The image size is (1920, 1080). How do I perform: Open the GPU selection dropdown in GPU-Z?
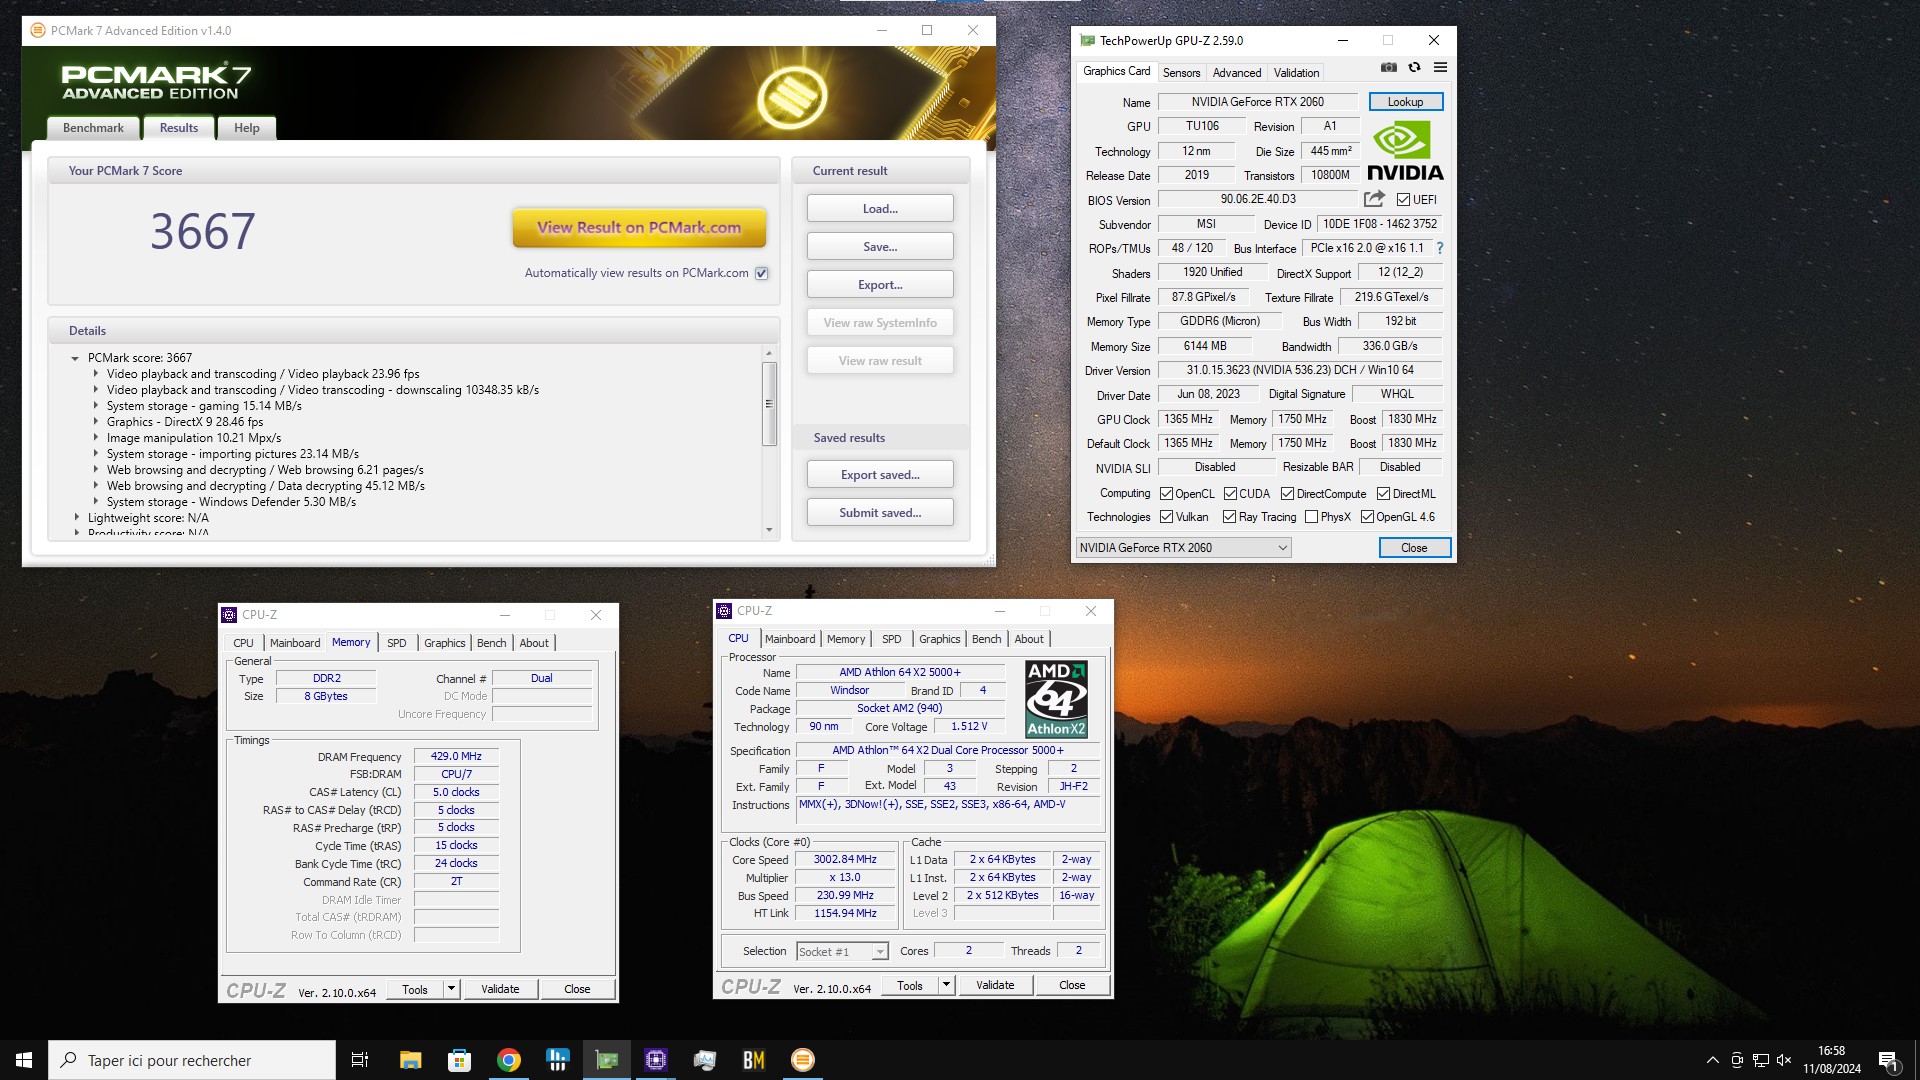coord(1183,548)
